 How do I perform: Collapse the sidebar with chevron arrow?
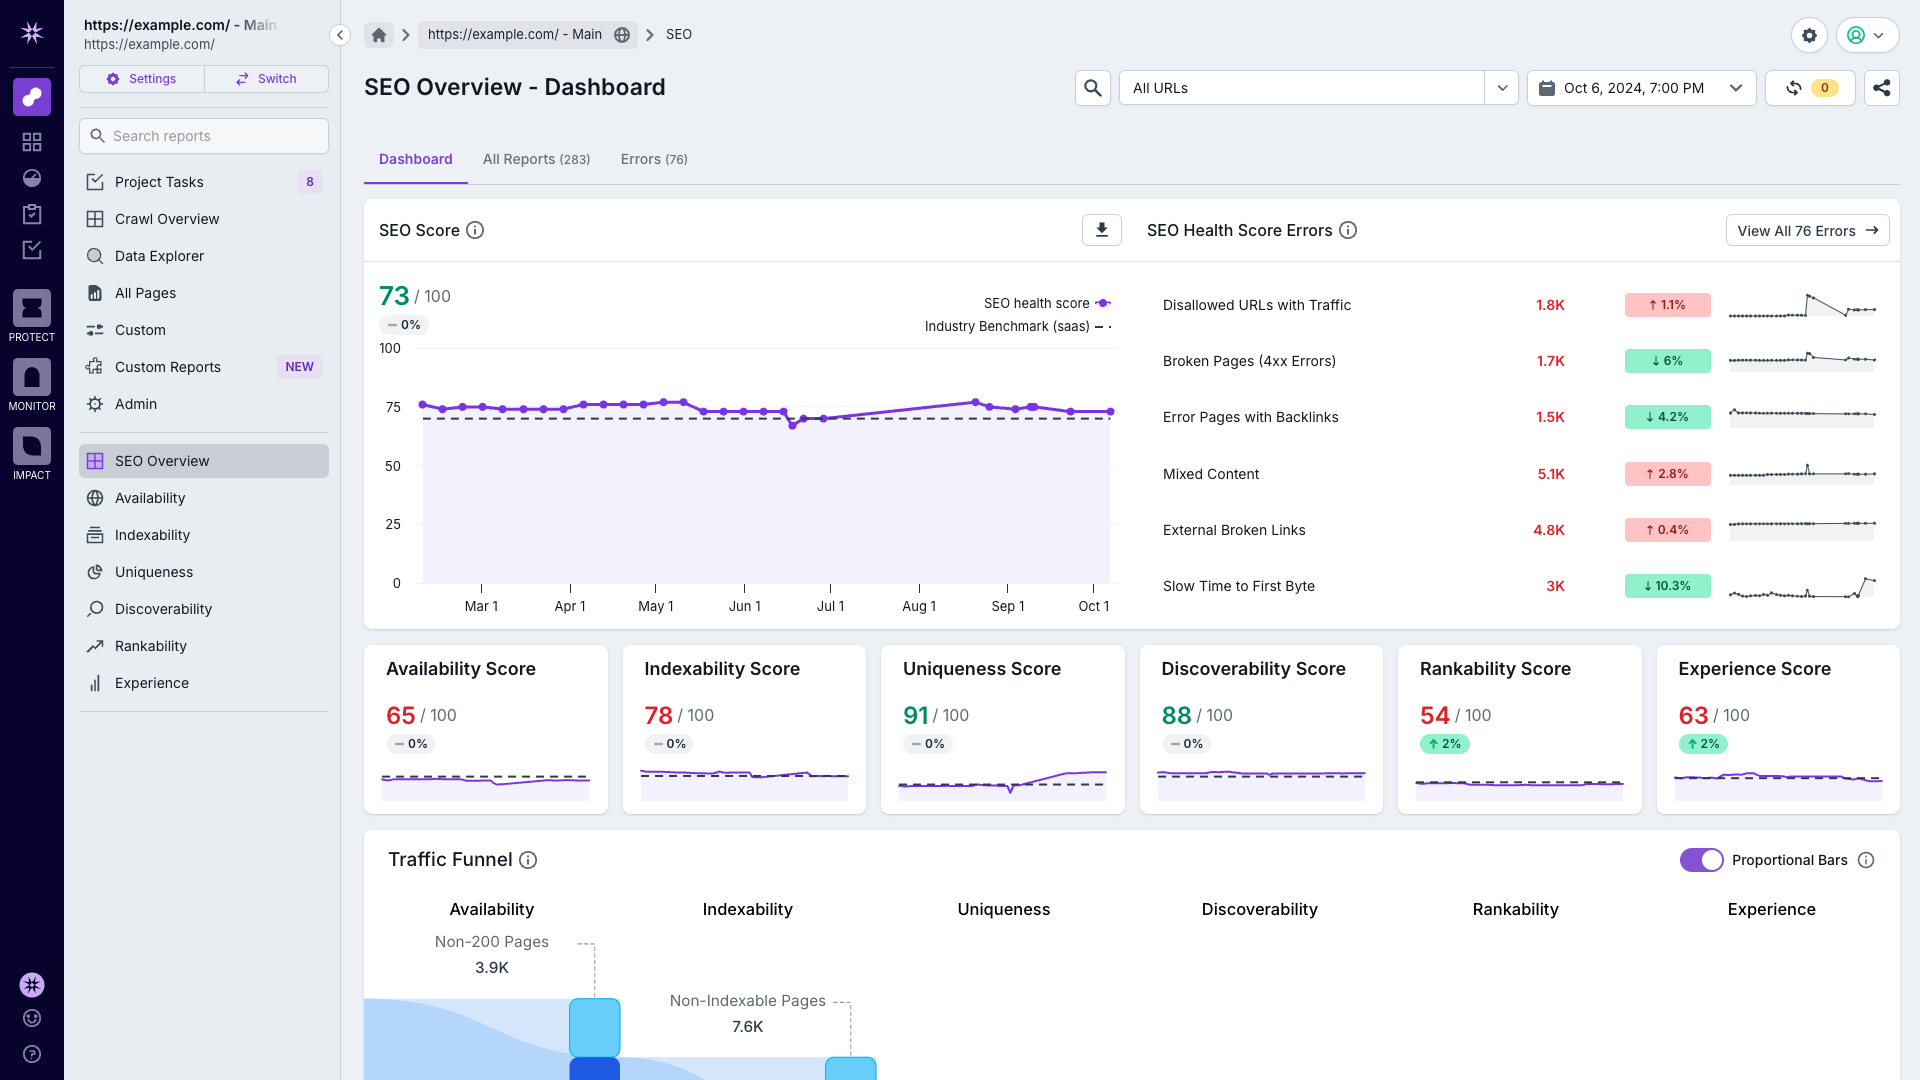(340, 35)
